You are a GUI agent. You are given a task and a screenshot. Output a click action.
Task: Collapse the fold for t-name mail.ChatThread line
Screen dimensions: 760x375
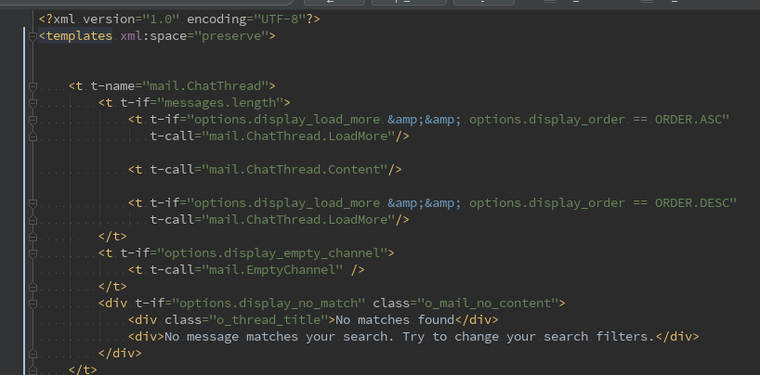pos(33,87)
